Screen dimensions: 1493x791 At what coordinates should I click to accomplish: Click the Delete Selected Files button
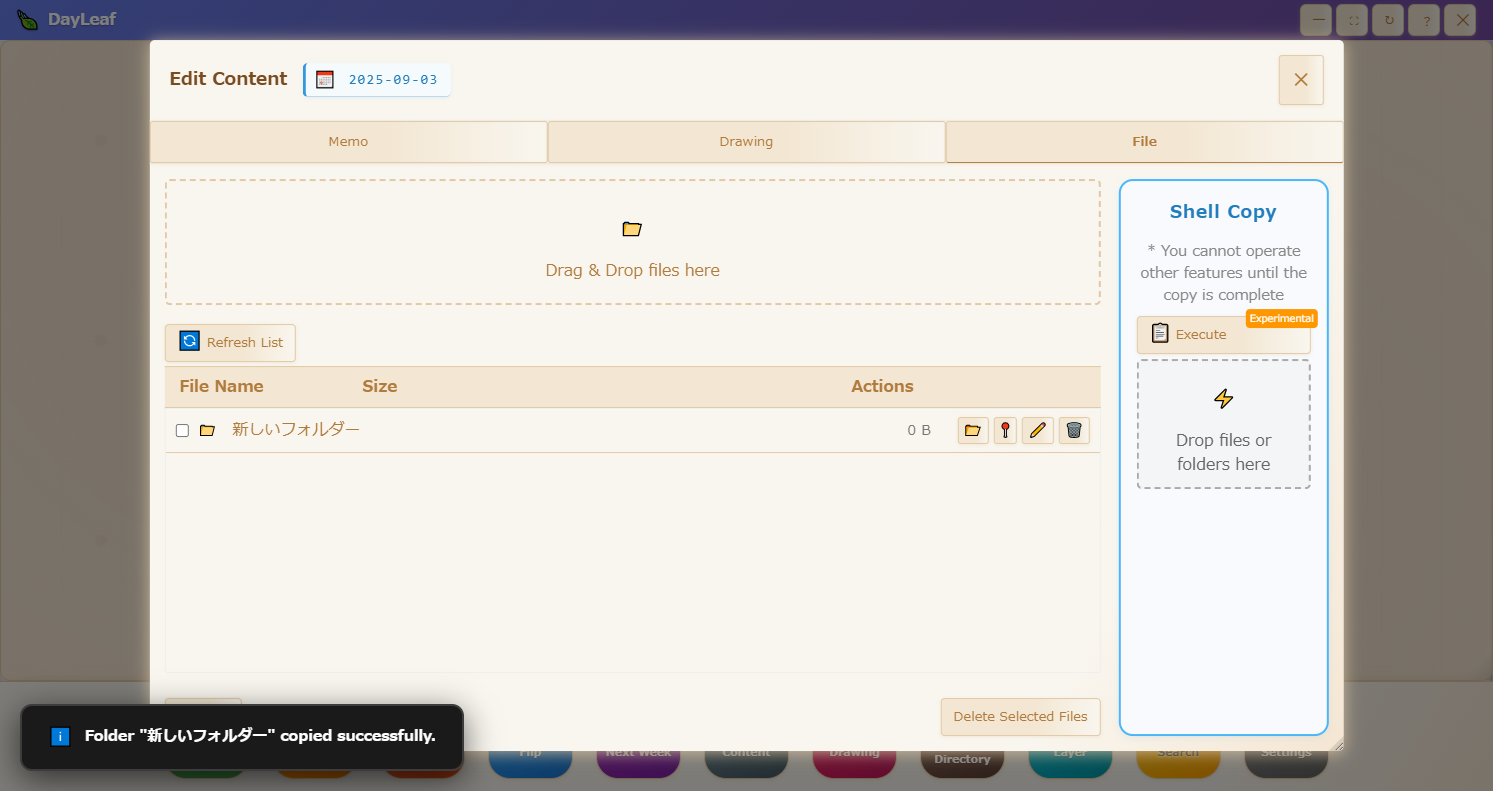pyautogui.click(x=1020, y=716)
